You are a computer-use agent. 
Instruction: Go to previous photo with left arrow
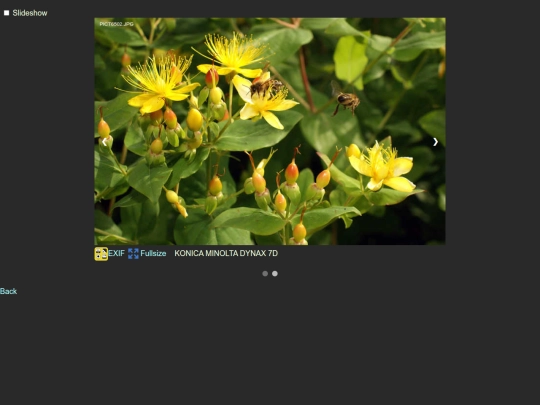tap(104, 142)
